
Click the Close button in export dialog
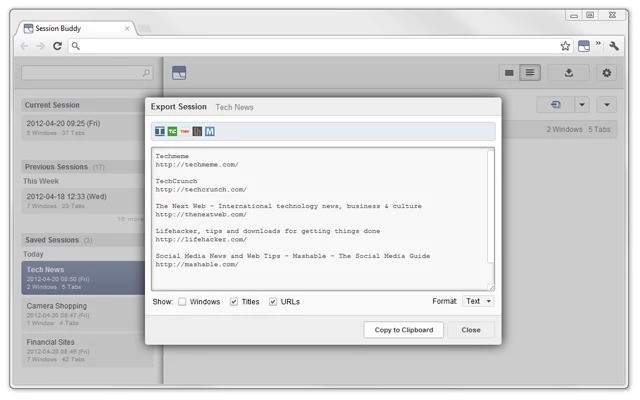click(471, 330)
